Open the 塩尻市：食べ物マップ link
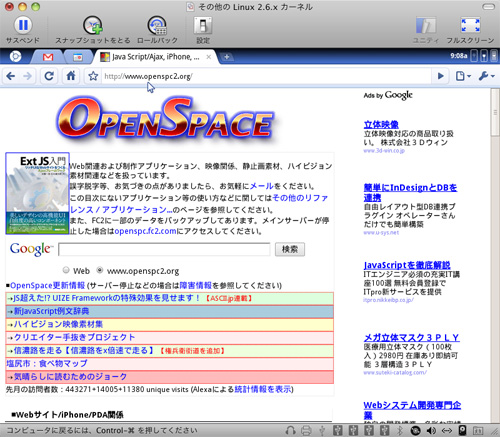The height and width of the screenshot is (437, 500). coord(47,364)
